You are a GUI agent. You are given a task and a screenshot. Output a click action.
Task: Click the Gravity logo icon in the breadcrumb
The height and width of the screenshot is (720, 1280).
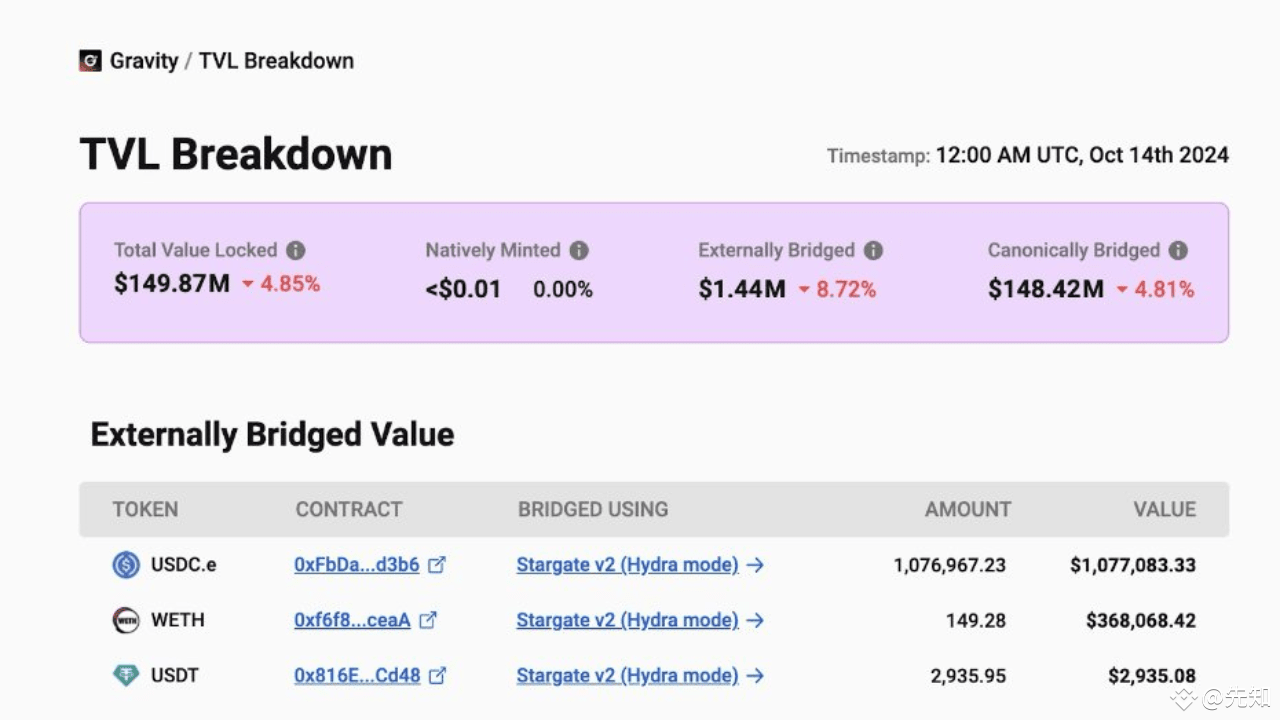(91, 60)
